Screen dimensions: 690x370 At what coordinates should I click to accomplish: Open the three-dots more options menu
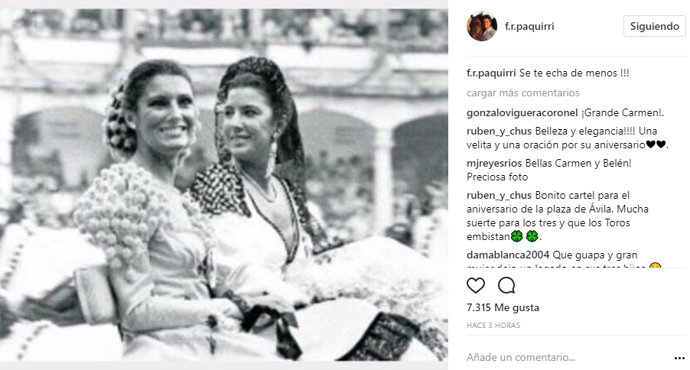pos(679,358)
